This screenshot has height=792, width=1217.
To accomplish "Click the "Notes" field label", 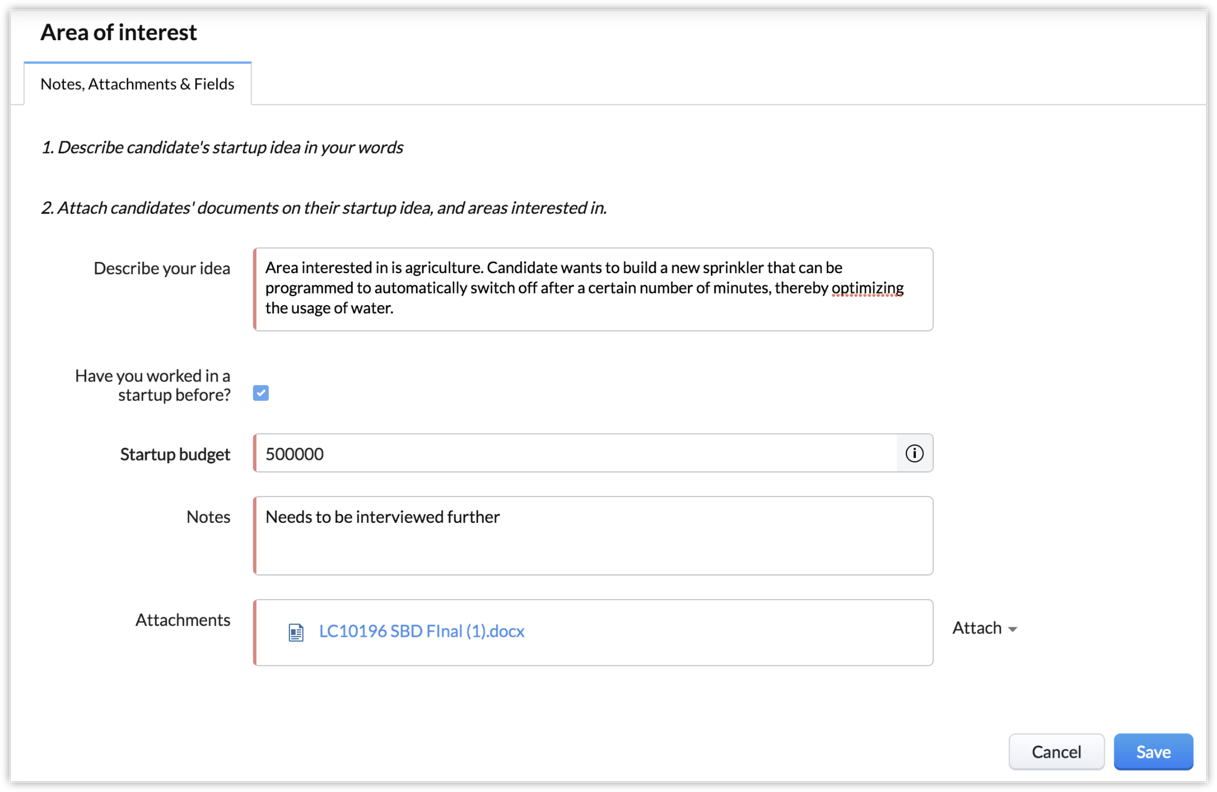I will click(208, 517).
